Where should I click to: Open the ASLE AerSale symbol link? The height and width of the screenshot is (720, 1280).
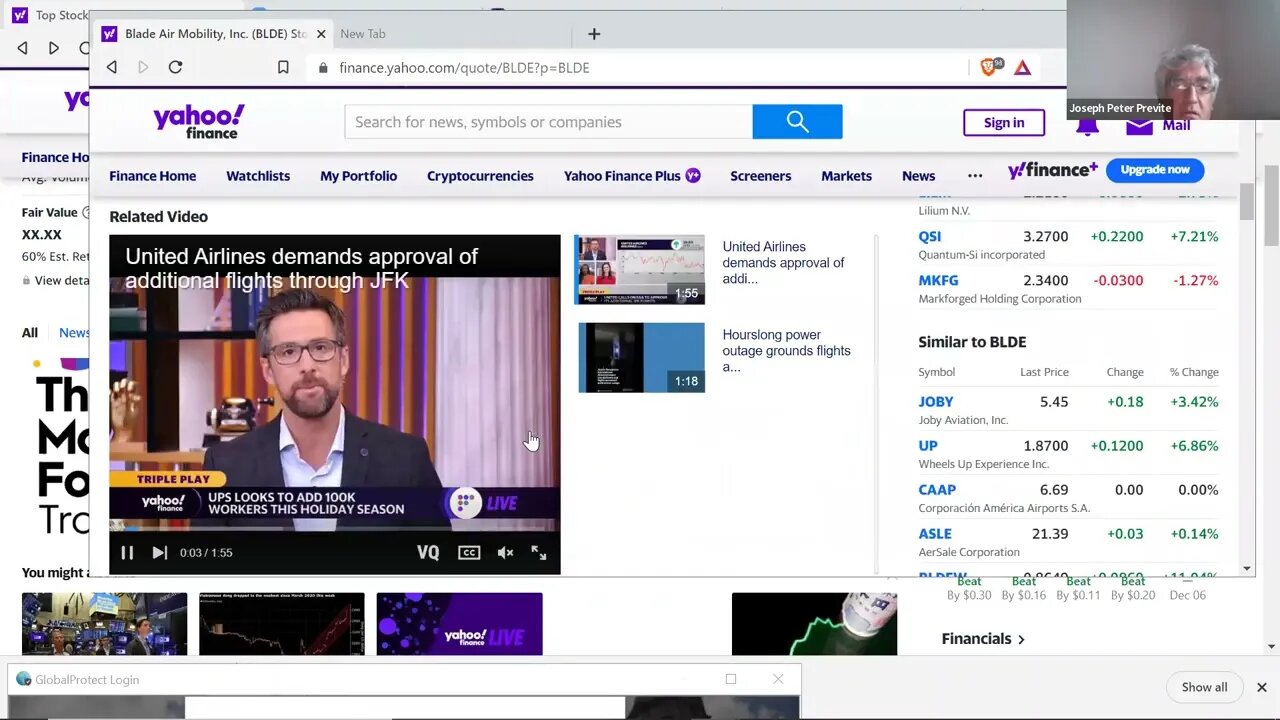(x=935, y=534)
